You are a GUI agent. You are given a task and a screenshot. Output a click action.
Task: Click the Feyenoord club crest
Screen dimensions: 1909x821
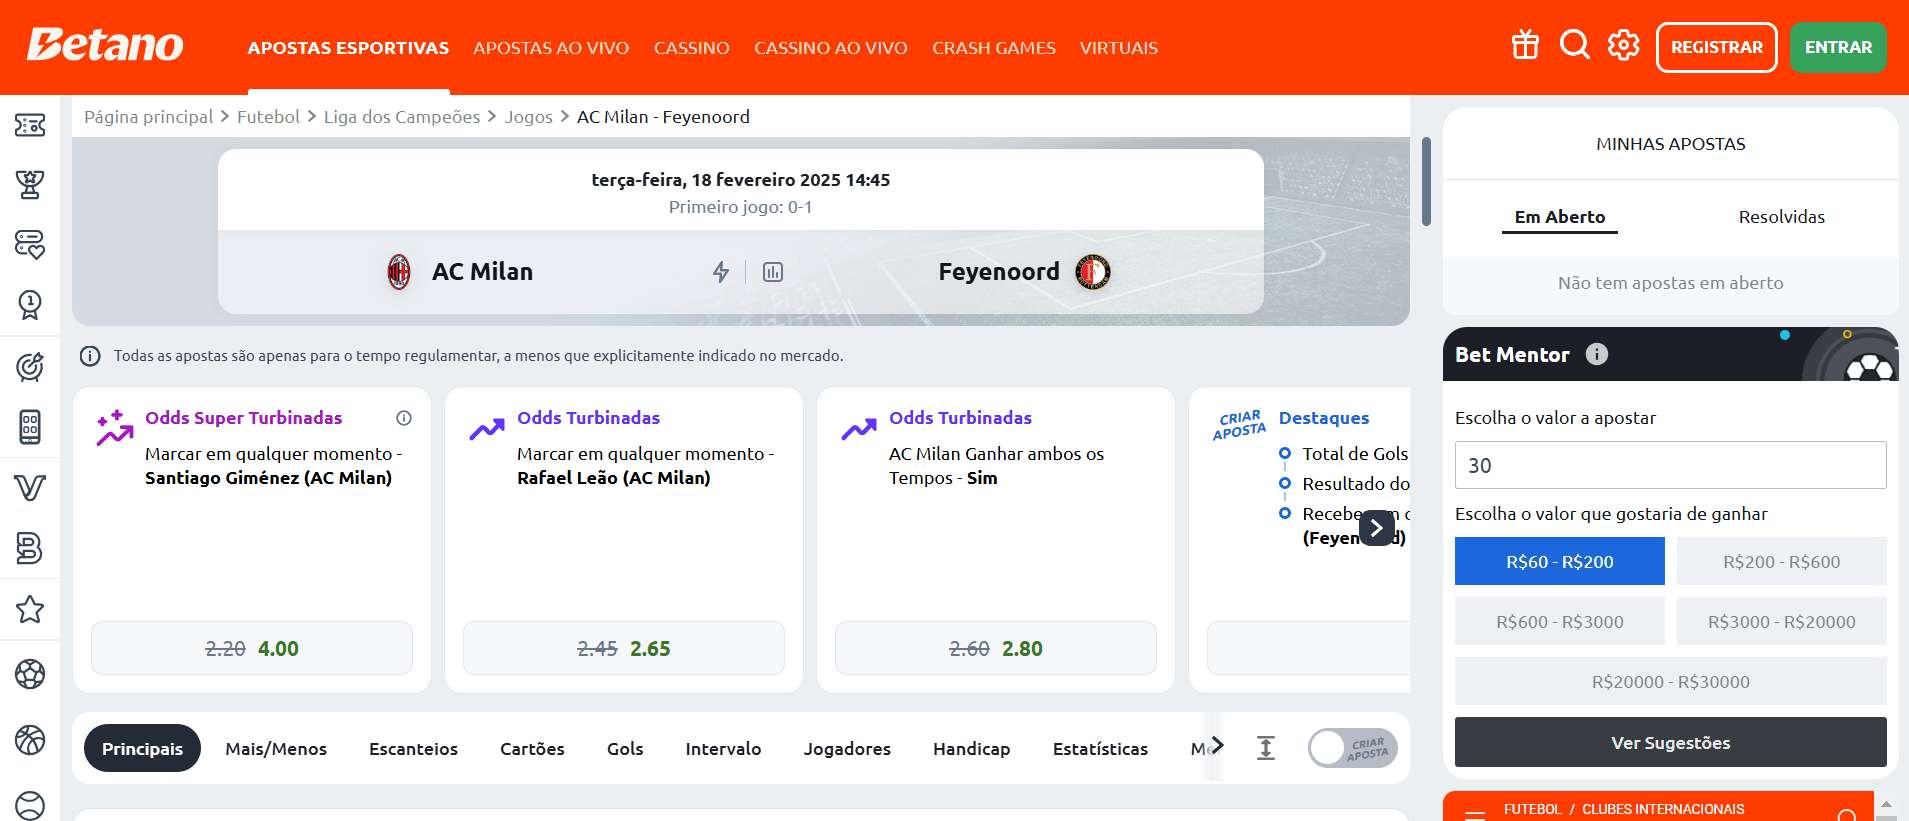click(x=1093, y=272)
